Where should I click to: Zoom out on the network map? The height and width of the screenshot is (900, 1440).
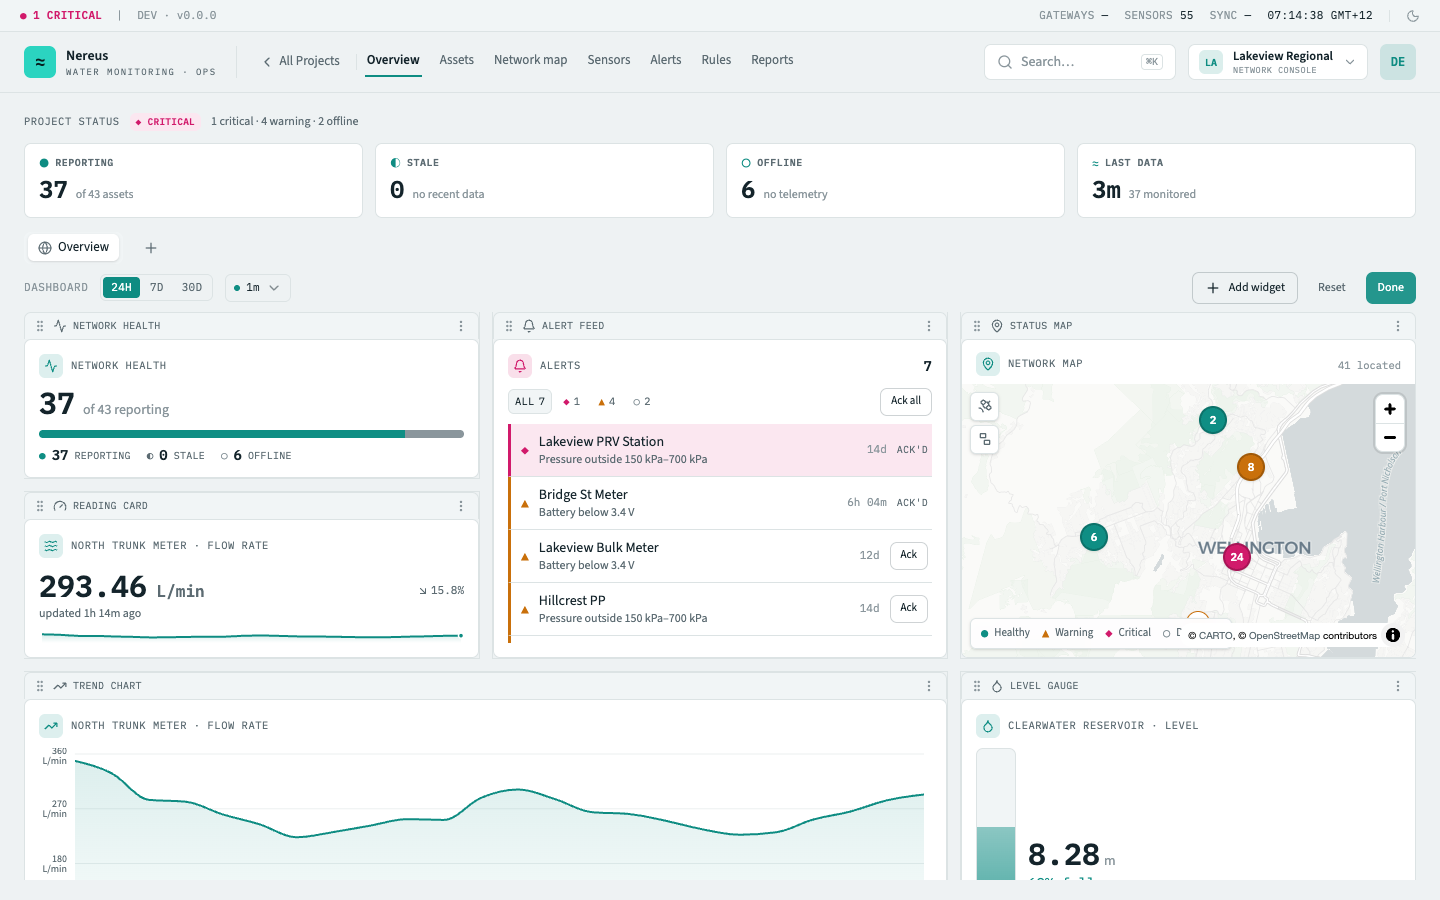coord(1390,438)
